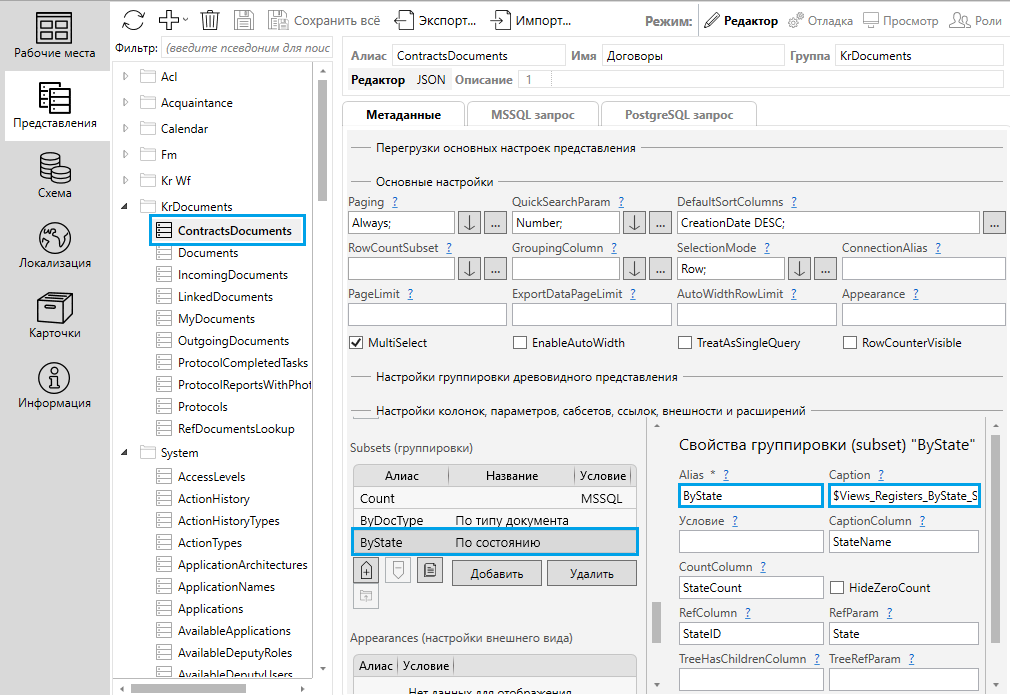
Task: Click the trash Delete icon in toolbar
Action: (x=210, y=20)
